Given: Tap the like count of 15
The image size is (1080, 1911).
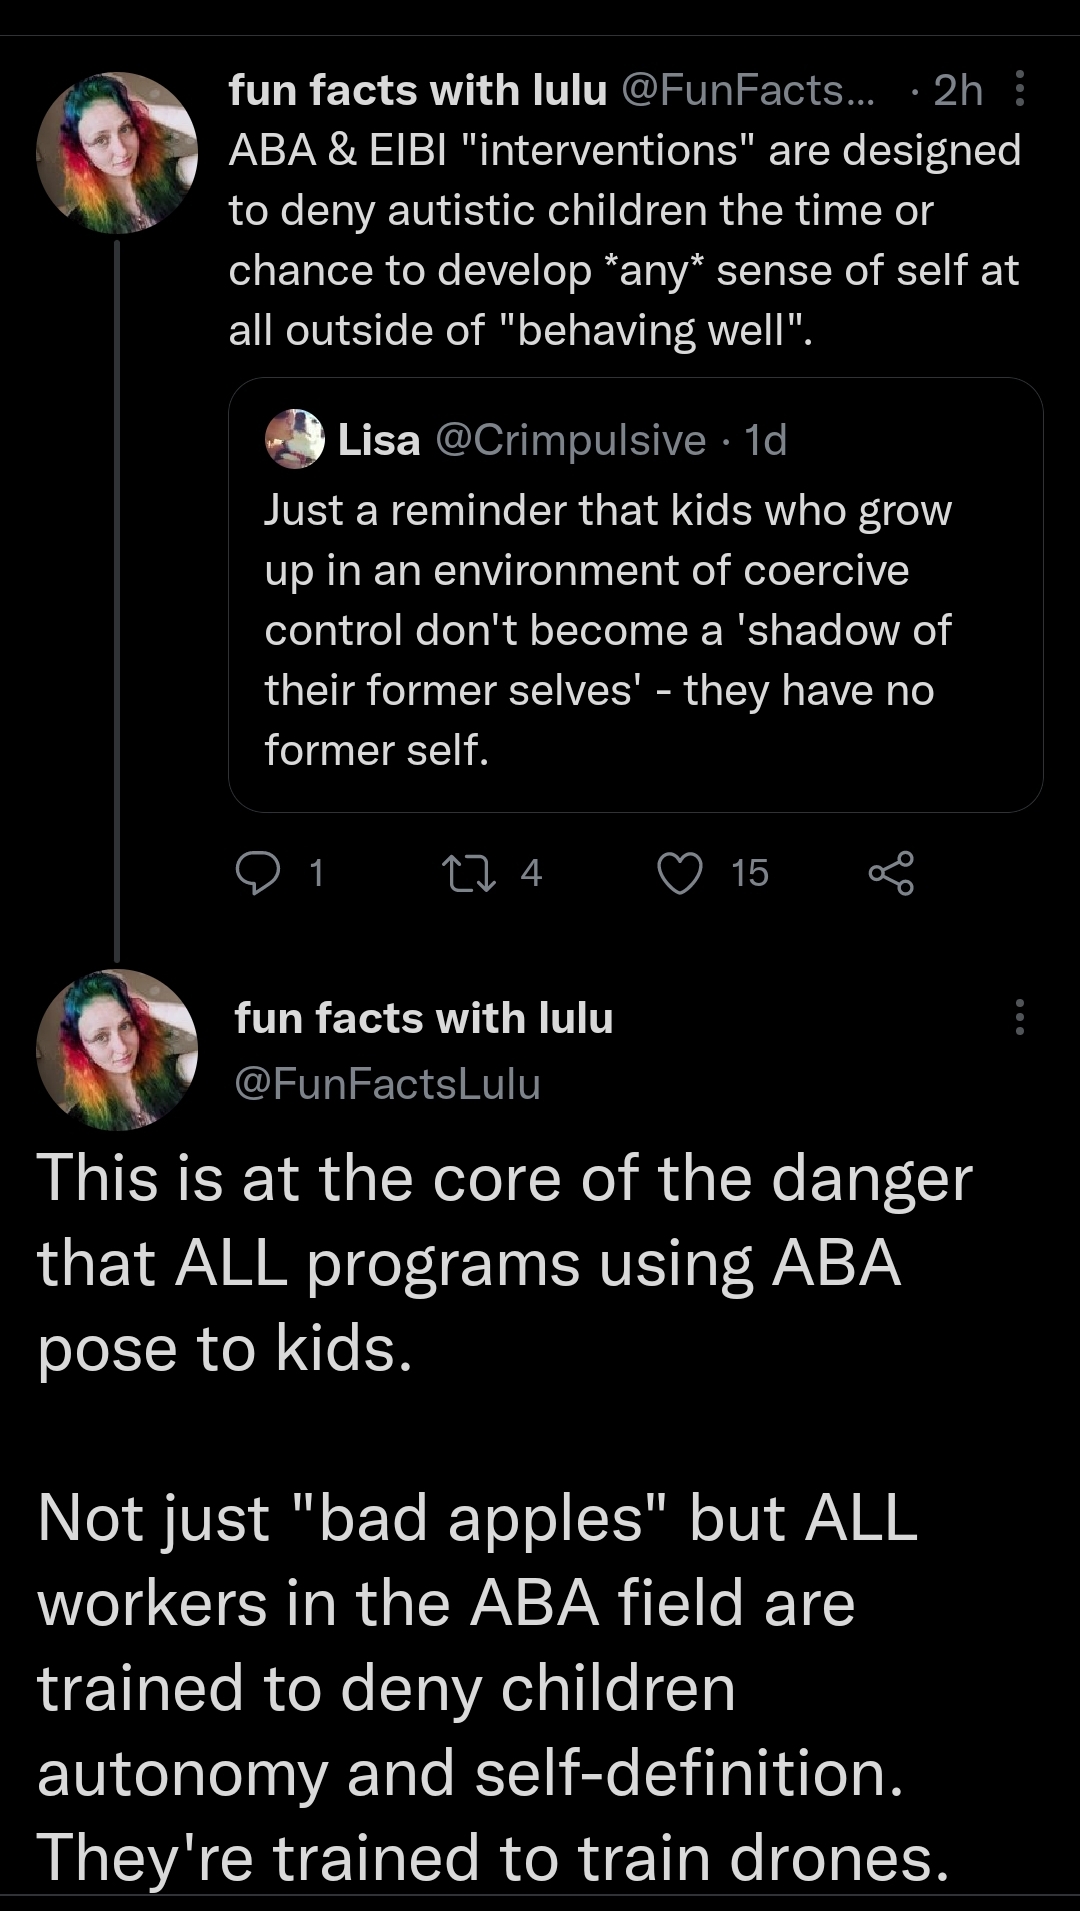Looking at the screenshot, I should tap(749, 873).
